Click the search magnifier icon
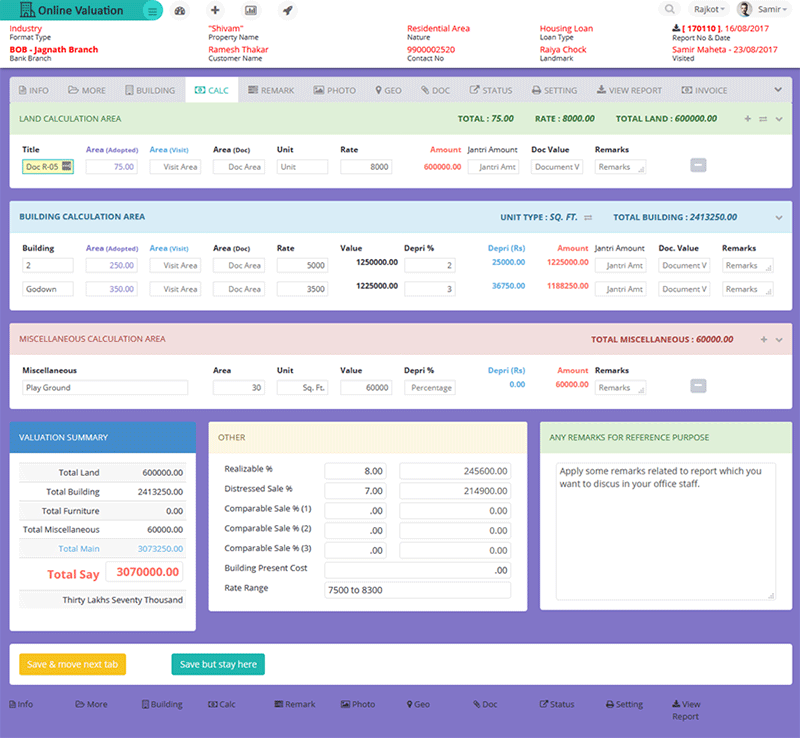Viewport: 800px width, 738px height. pos(670,10)
